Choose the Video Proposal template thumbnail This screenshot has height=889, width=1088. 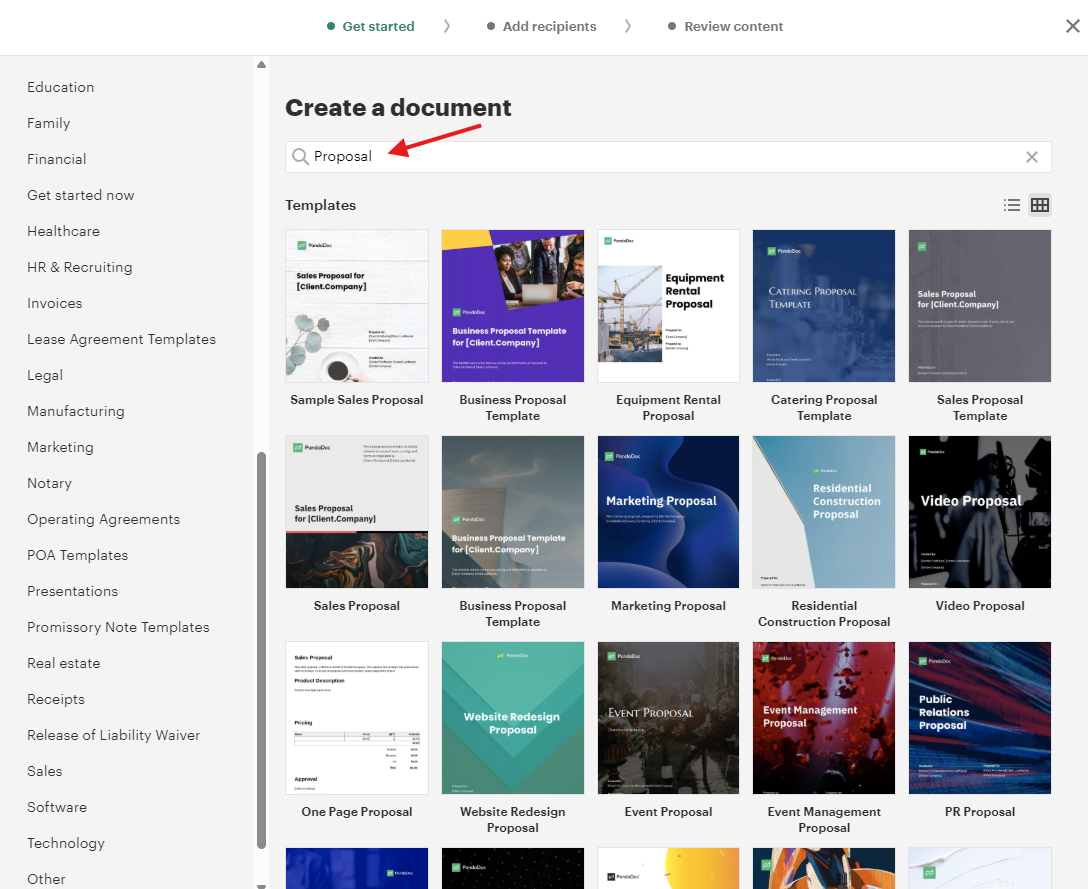point(980,512)
